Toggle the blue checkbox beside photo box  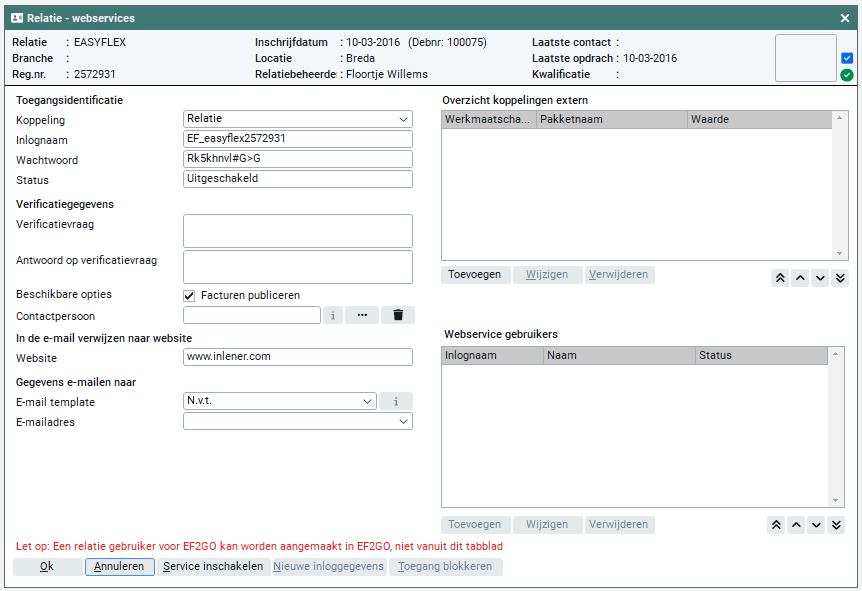click(847, 58)
